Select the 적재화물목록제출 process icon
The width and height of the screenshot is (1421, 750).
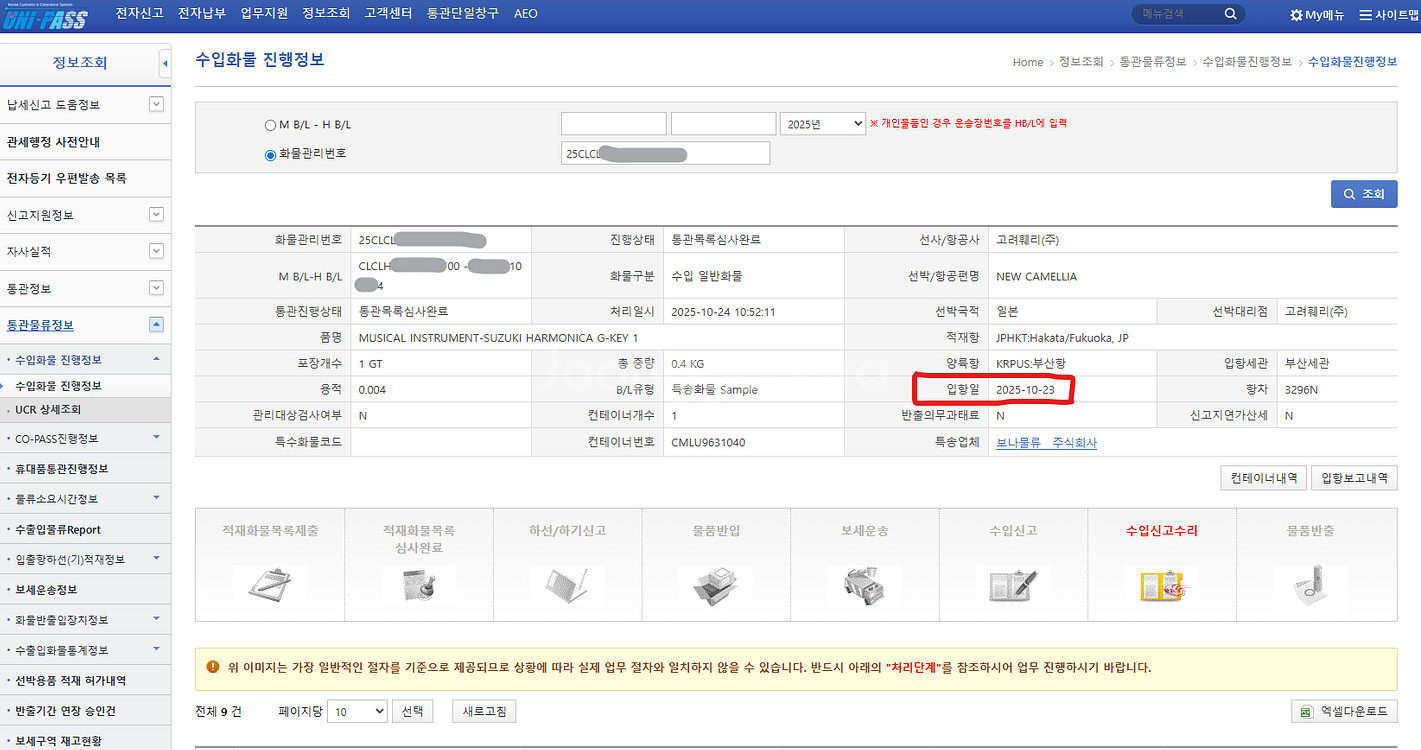pyautogui.click(x=270, y=583)
